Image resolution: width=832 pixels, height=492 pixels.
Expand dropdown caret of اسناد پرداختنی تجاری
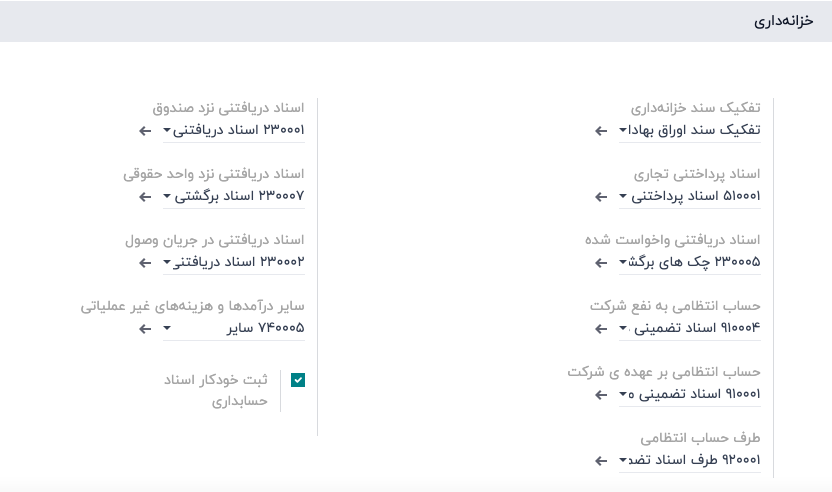pos(623,197)
